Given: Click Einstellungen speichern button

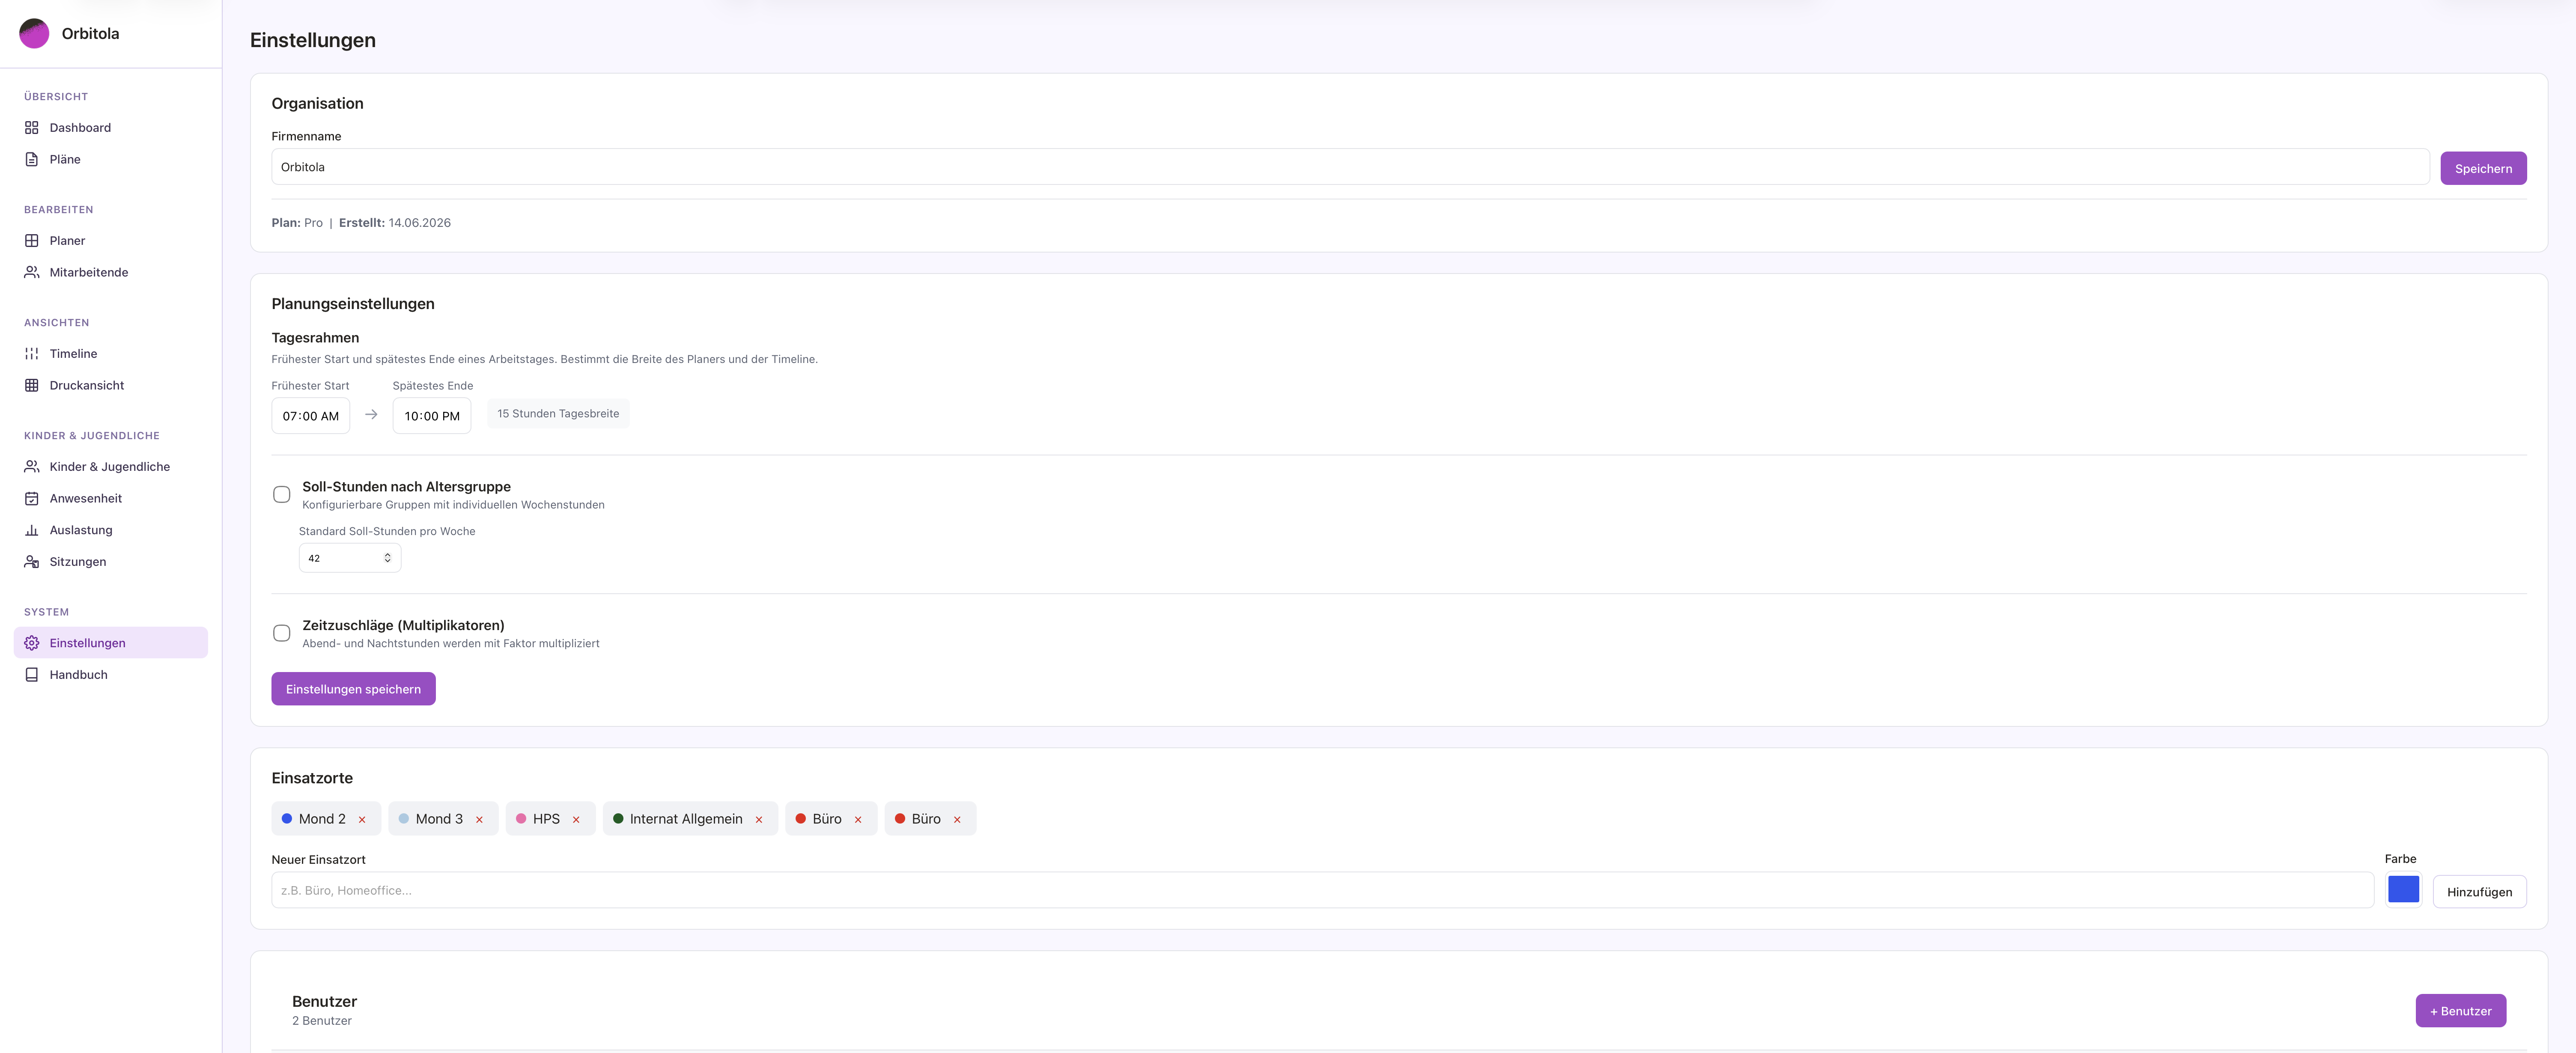Looking at the screenshot, I should pyautogui.click(x=353, y=689).
